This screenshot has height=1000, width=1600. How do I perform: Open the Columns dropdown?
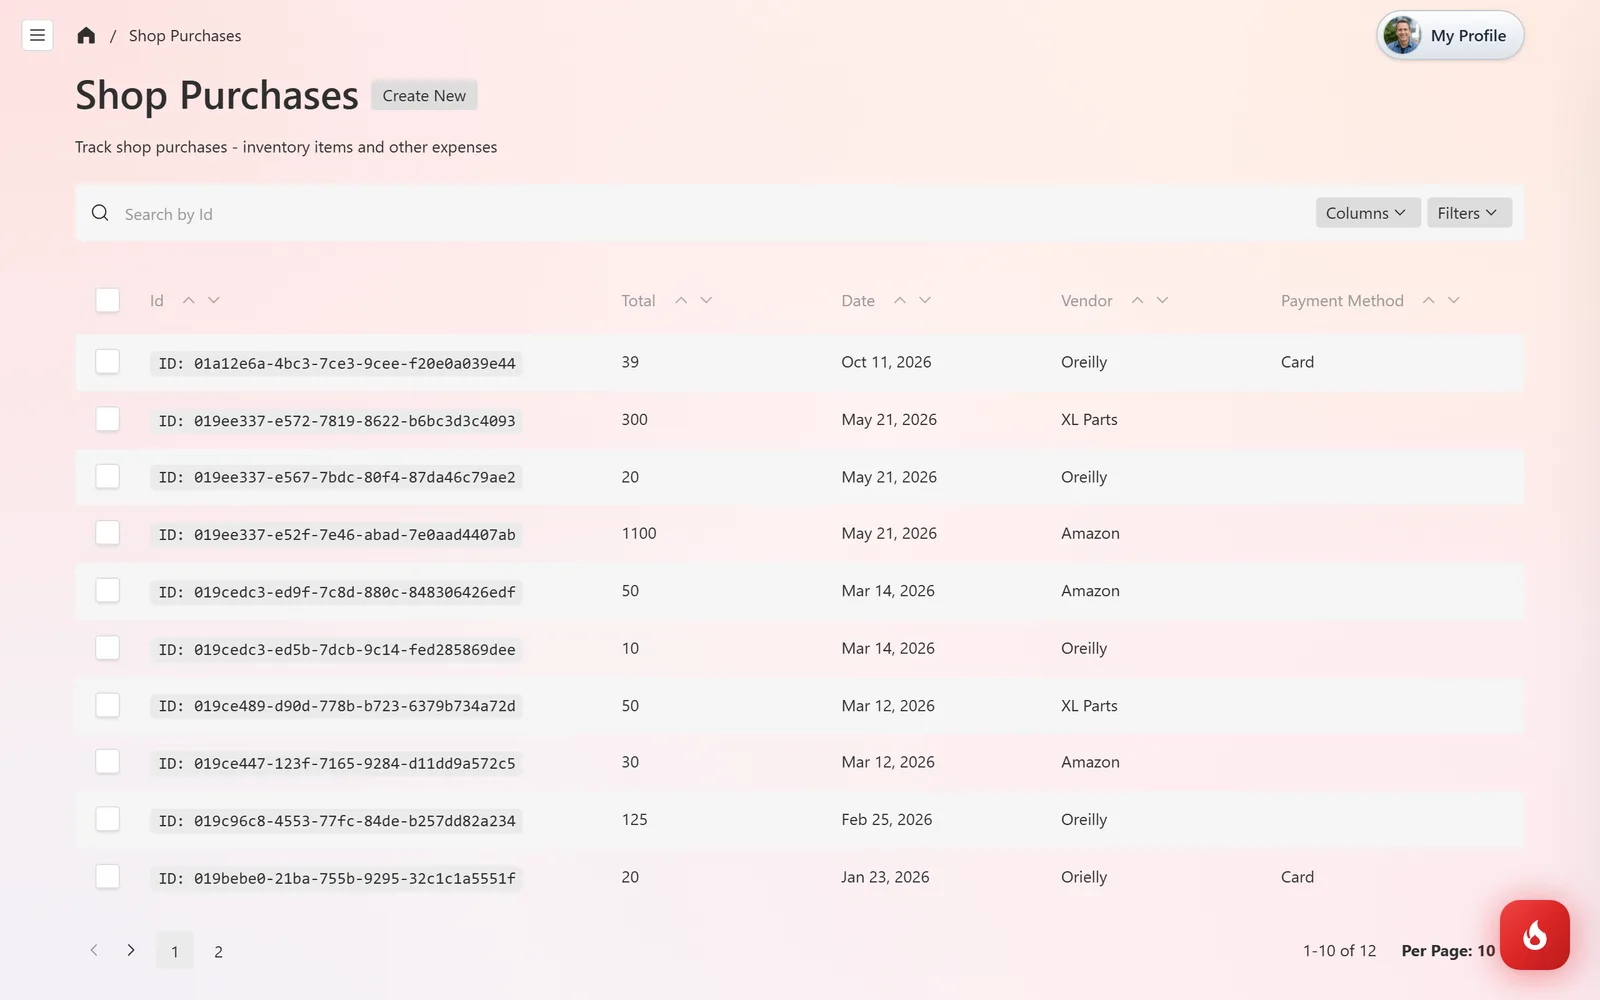(x=1367, y=213)
